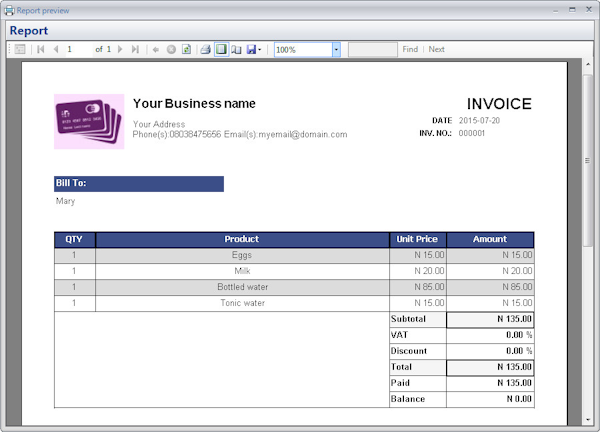
Task: Click the Eggs product cell
Action: 242,255
